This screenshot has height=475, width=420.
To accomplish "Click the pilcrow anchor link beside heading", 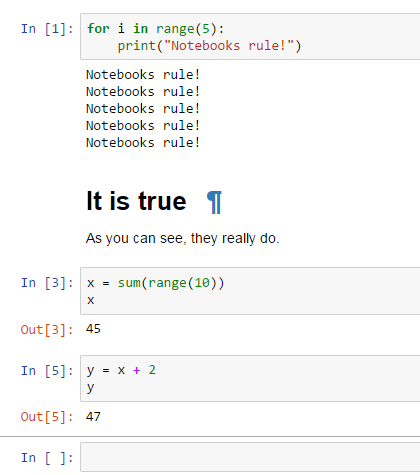I will click(x=214, y=202).
